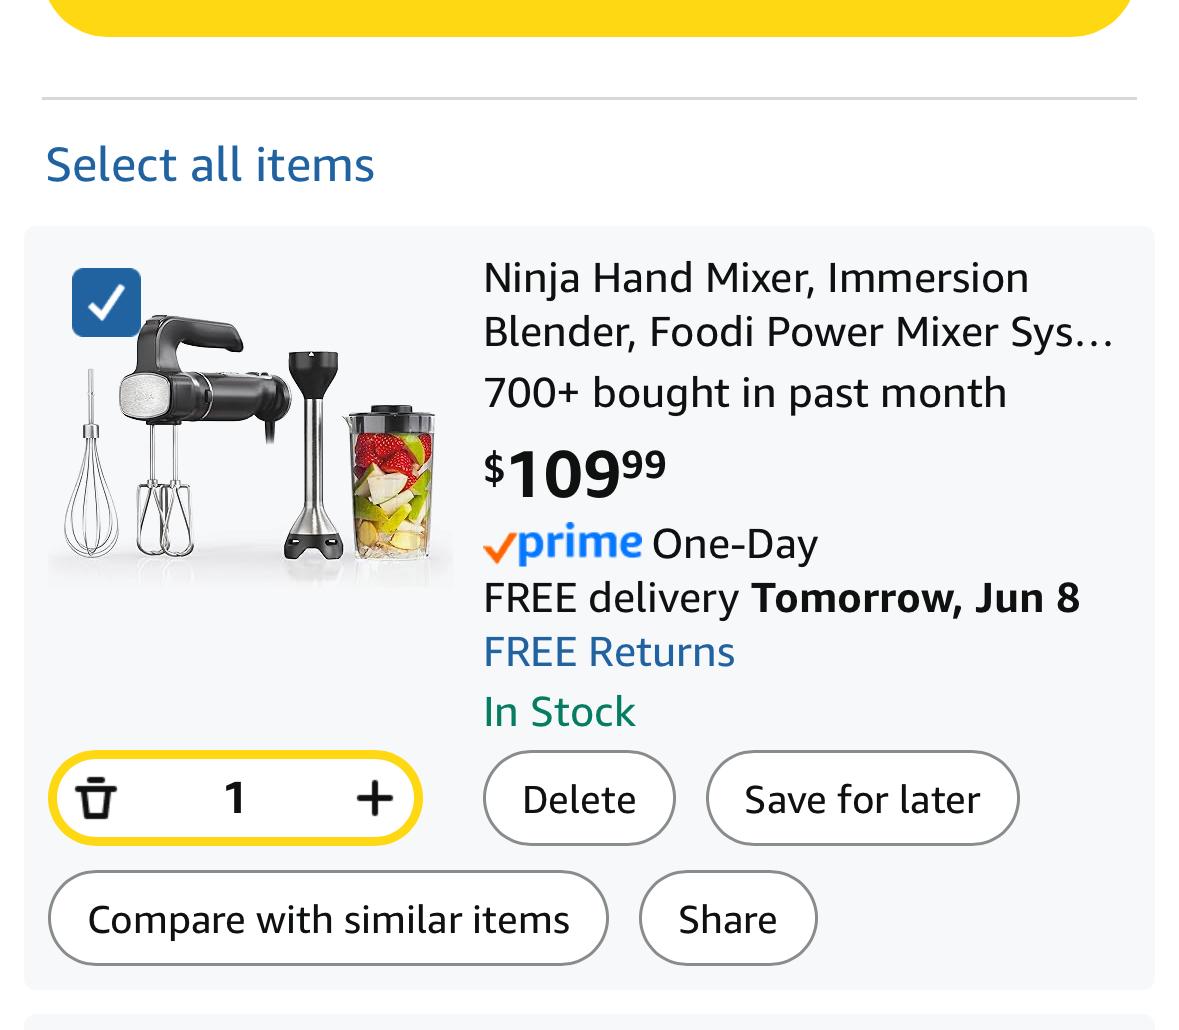Tap the One-Day shipping label

[735, 544]
